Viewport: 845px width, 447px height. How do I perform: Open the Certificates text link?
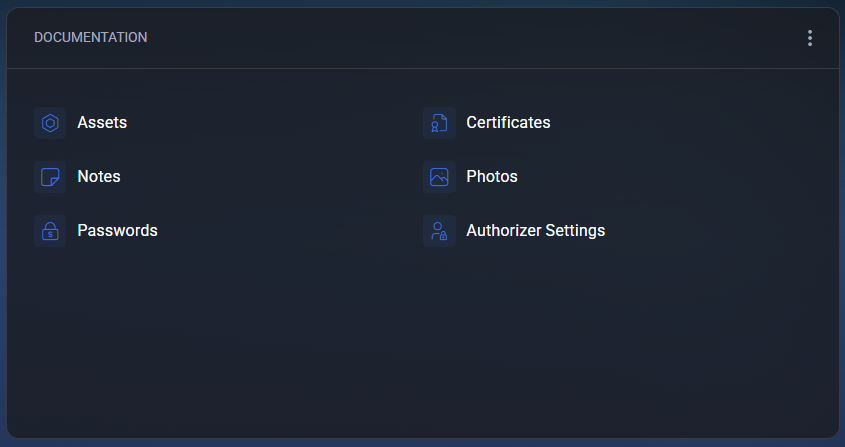click(508, 123)
